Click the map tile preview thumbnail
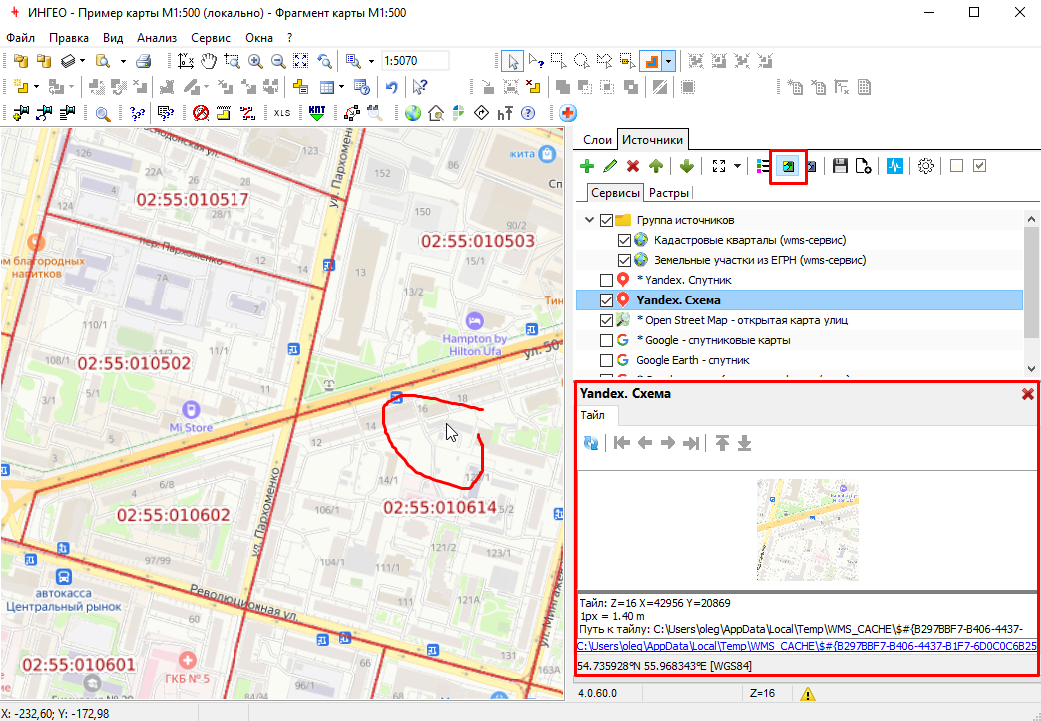This screenshot has width=1041, height=721. click(808, 530)
